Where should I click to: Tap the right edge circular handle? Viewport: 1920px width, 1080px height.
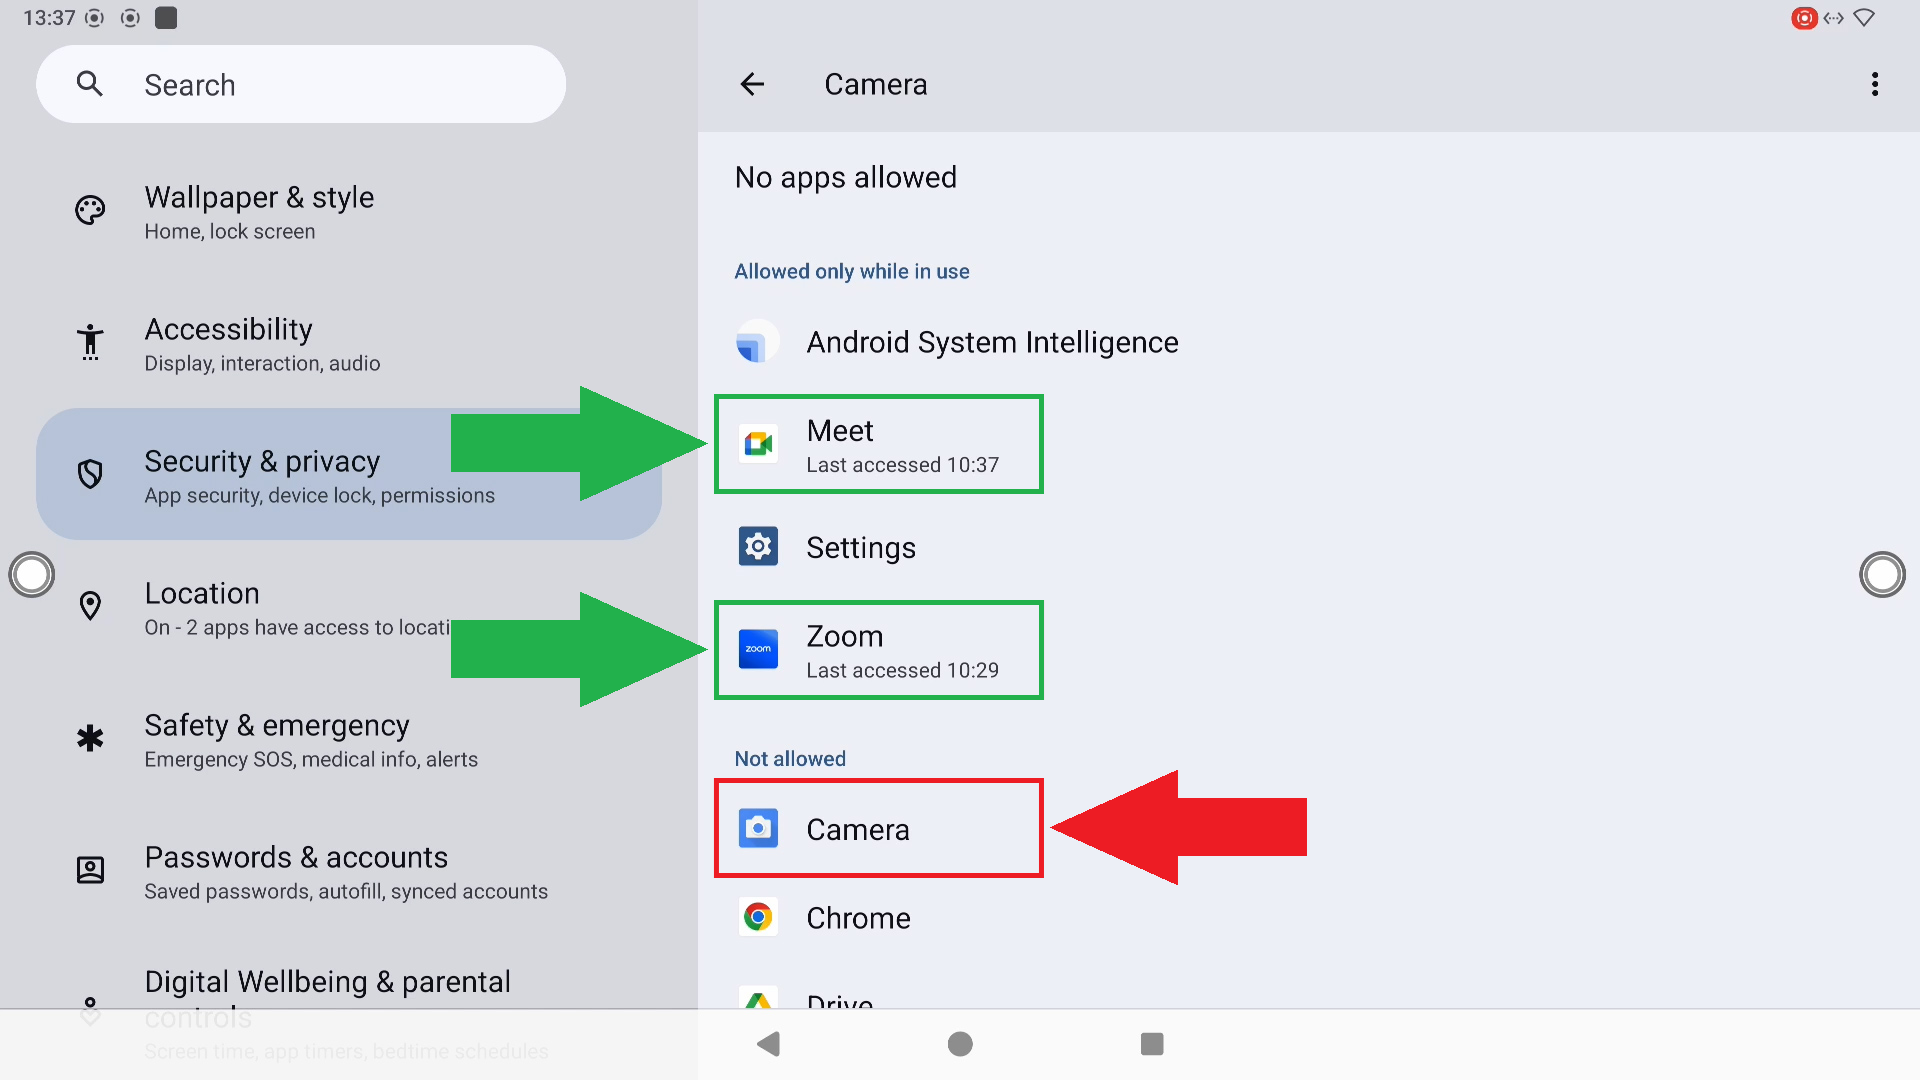click(x=1881, y=575)
